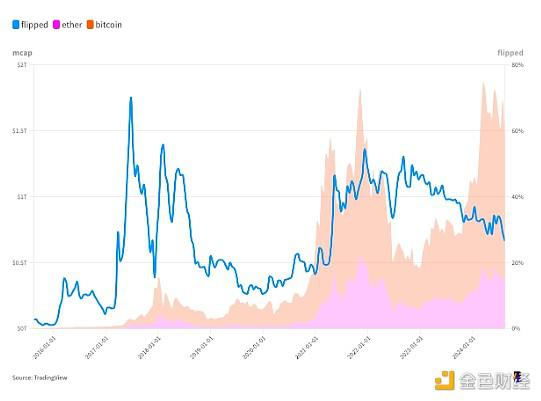
Task: Click the orange bitcoin legend swatch
Action: [x=90, y=25]
